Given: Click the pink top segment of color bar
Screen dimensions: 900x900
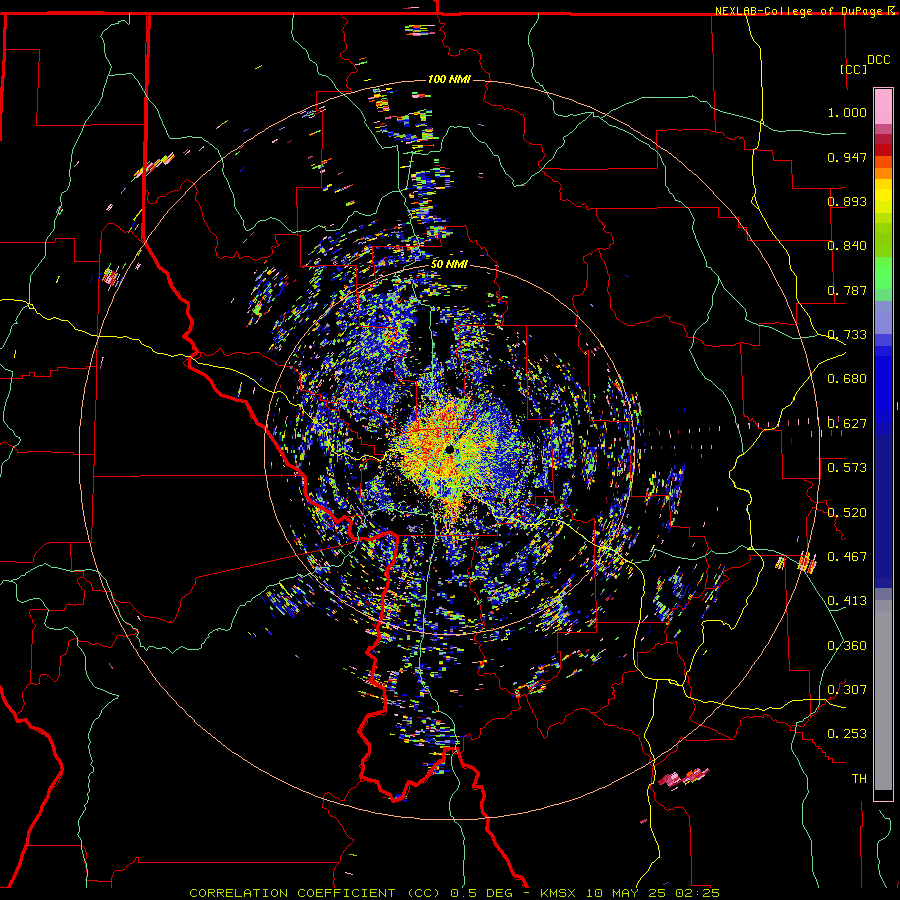Looking at the screenshot, I should tap(883, 106).
